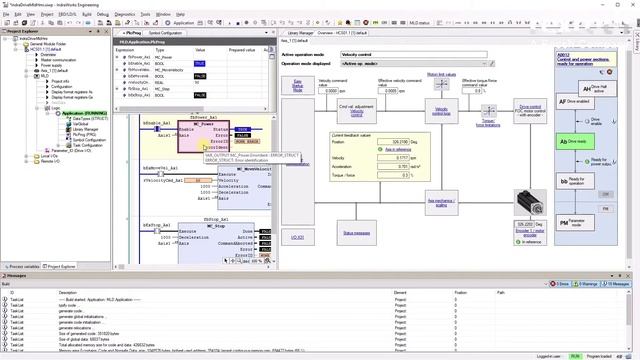Click the pencil icon next to Operation mode displayed
Image resolution: width=640 pixels, height=360 pixels.
click(492, 64)
